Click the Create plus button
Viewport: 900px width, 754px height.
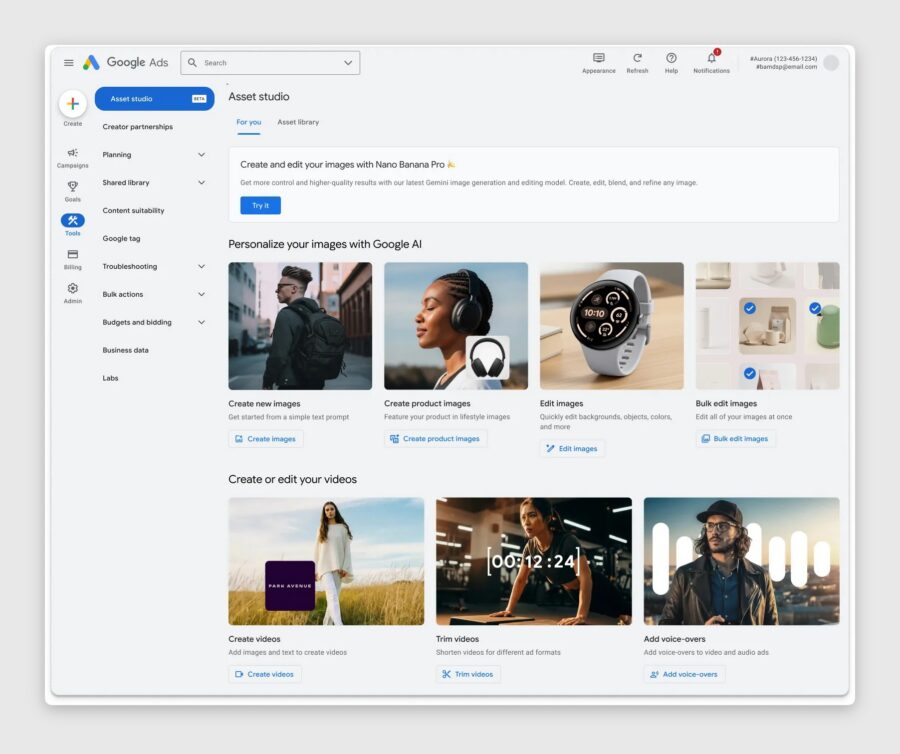[72, 104]
